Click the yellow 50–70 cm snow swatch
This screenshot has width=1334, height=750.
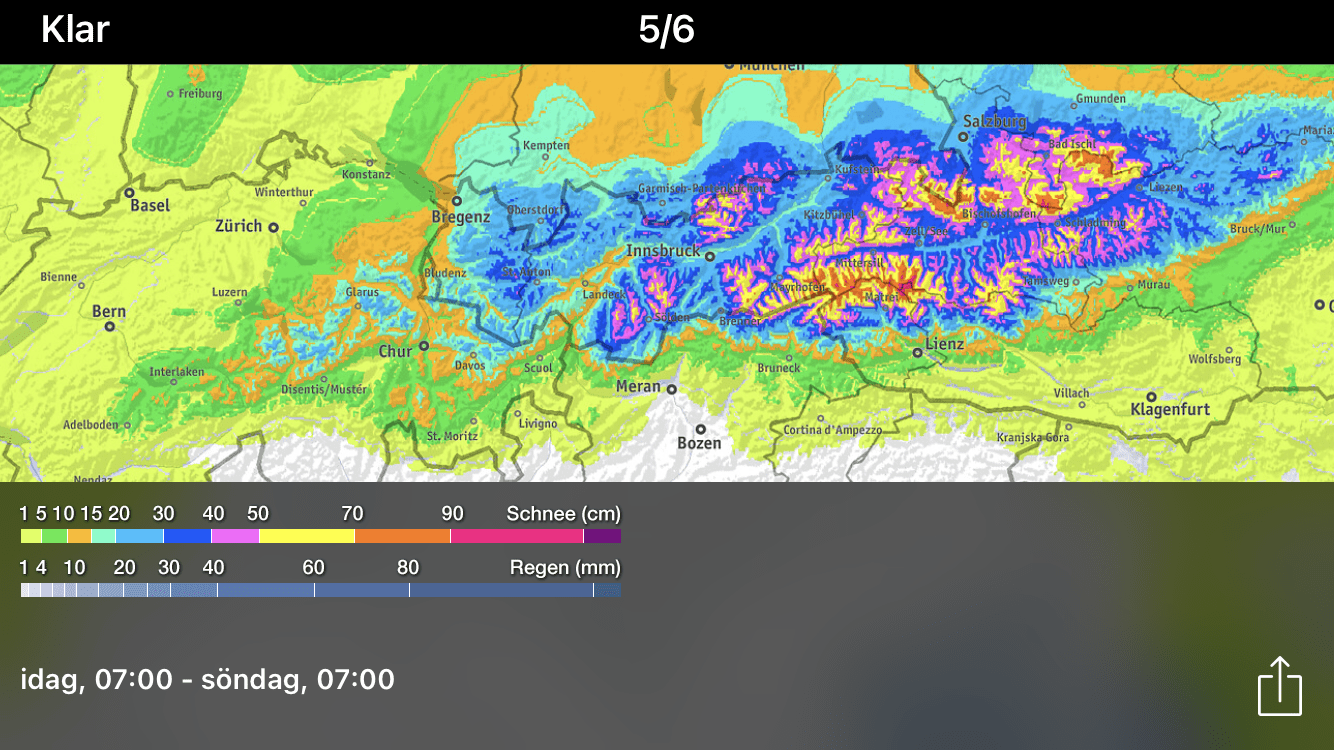coord(306,537)
